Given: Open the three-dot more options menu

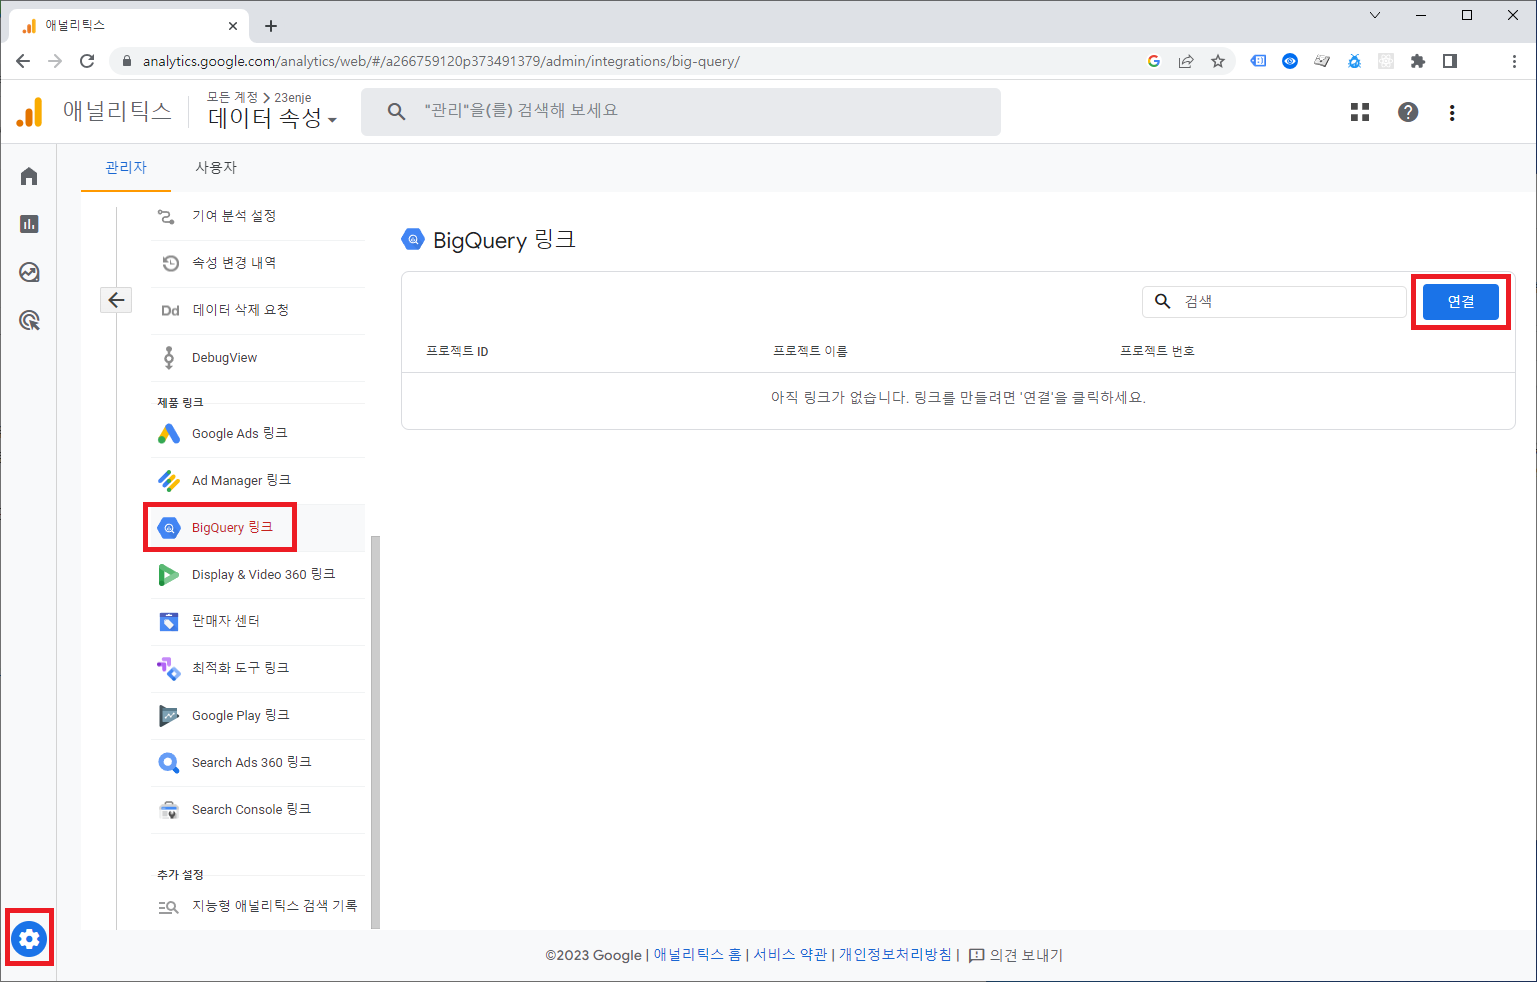Looking at the screenshot, I should (1452, 112).
